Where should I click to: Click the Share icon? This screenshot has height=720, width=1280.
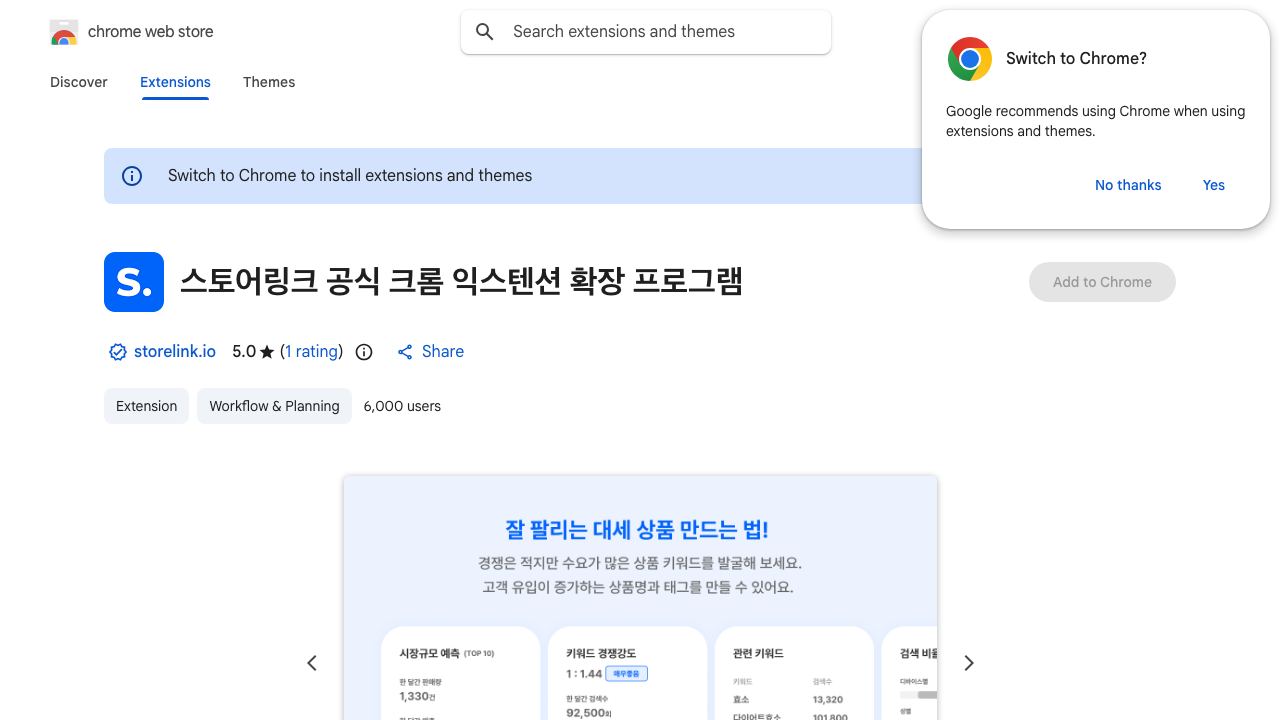pos(405,352)
